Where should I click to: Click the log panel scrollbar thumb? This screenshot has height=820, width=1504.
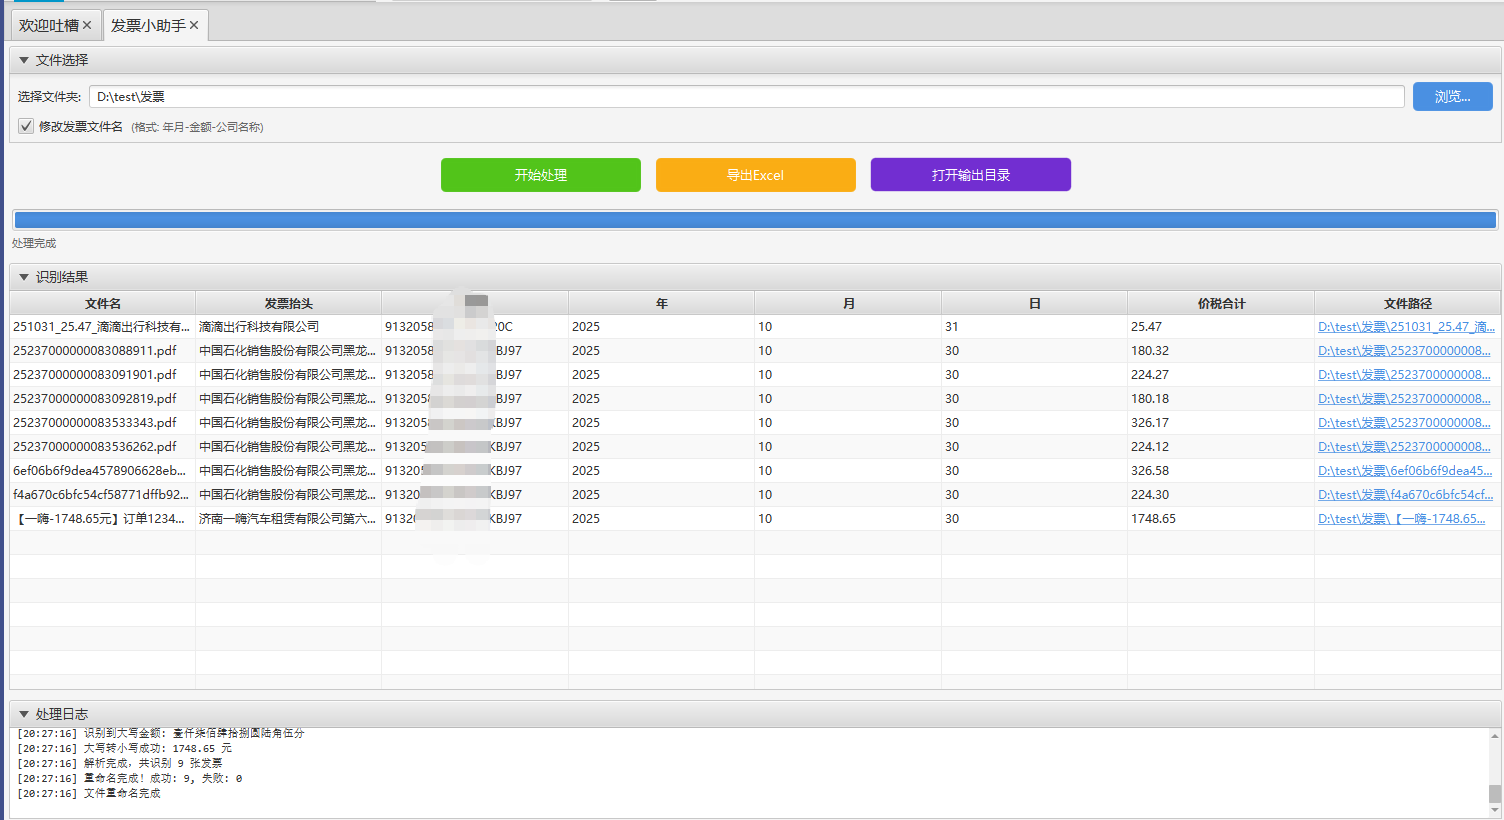pyautogui.click(x=1494, y=793)
